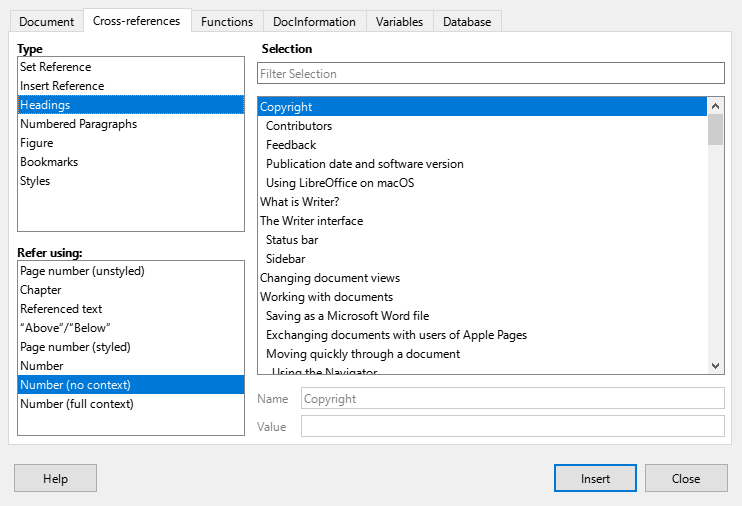Choose The Writer interface heading
The image size is (742, 506).
click(x=482, y=221)
